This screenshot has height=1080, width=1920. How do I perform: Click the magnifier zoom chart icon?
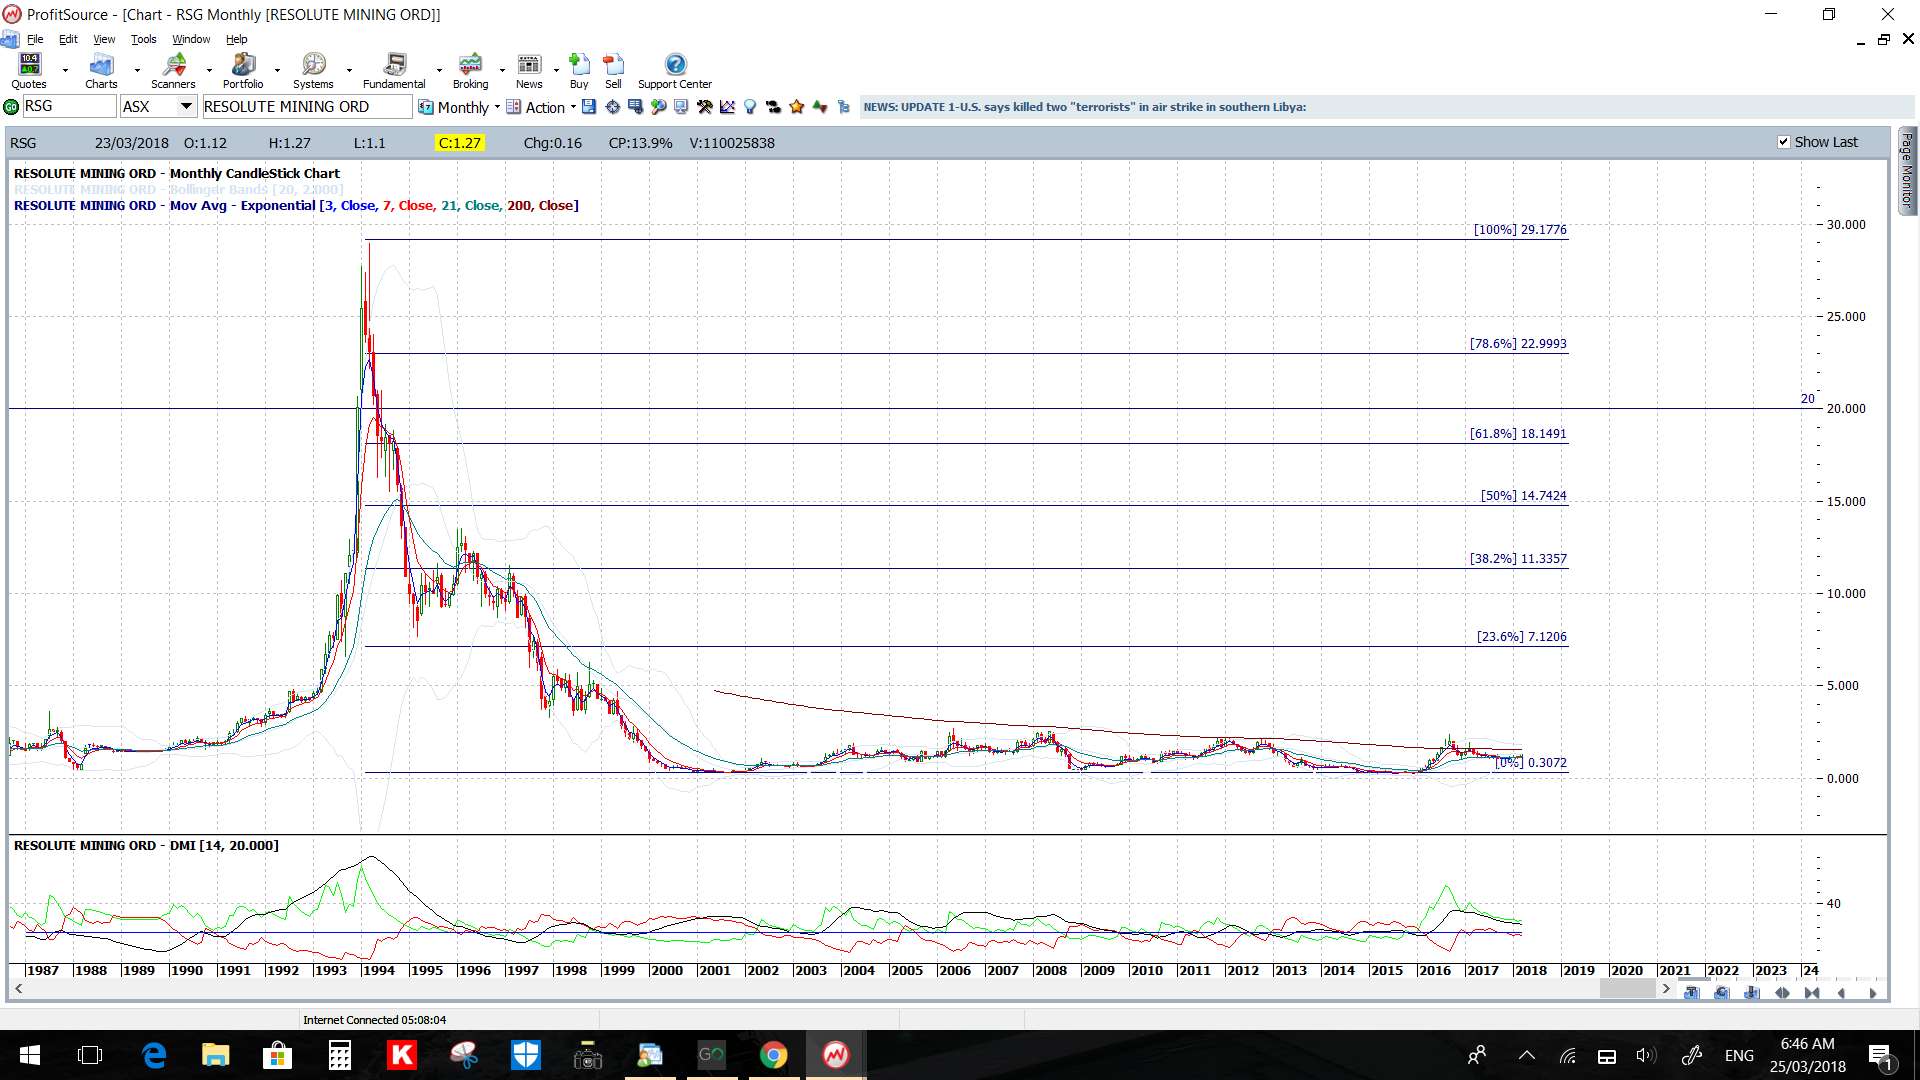coord(658,107)
